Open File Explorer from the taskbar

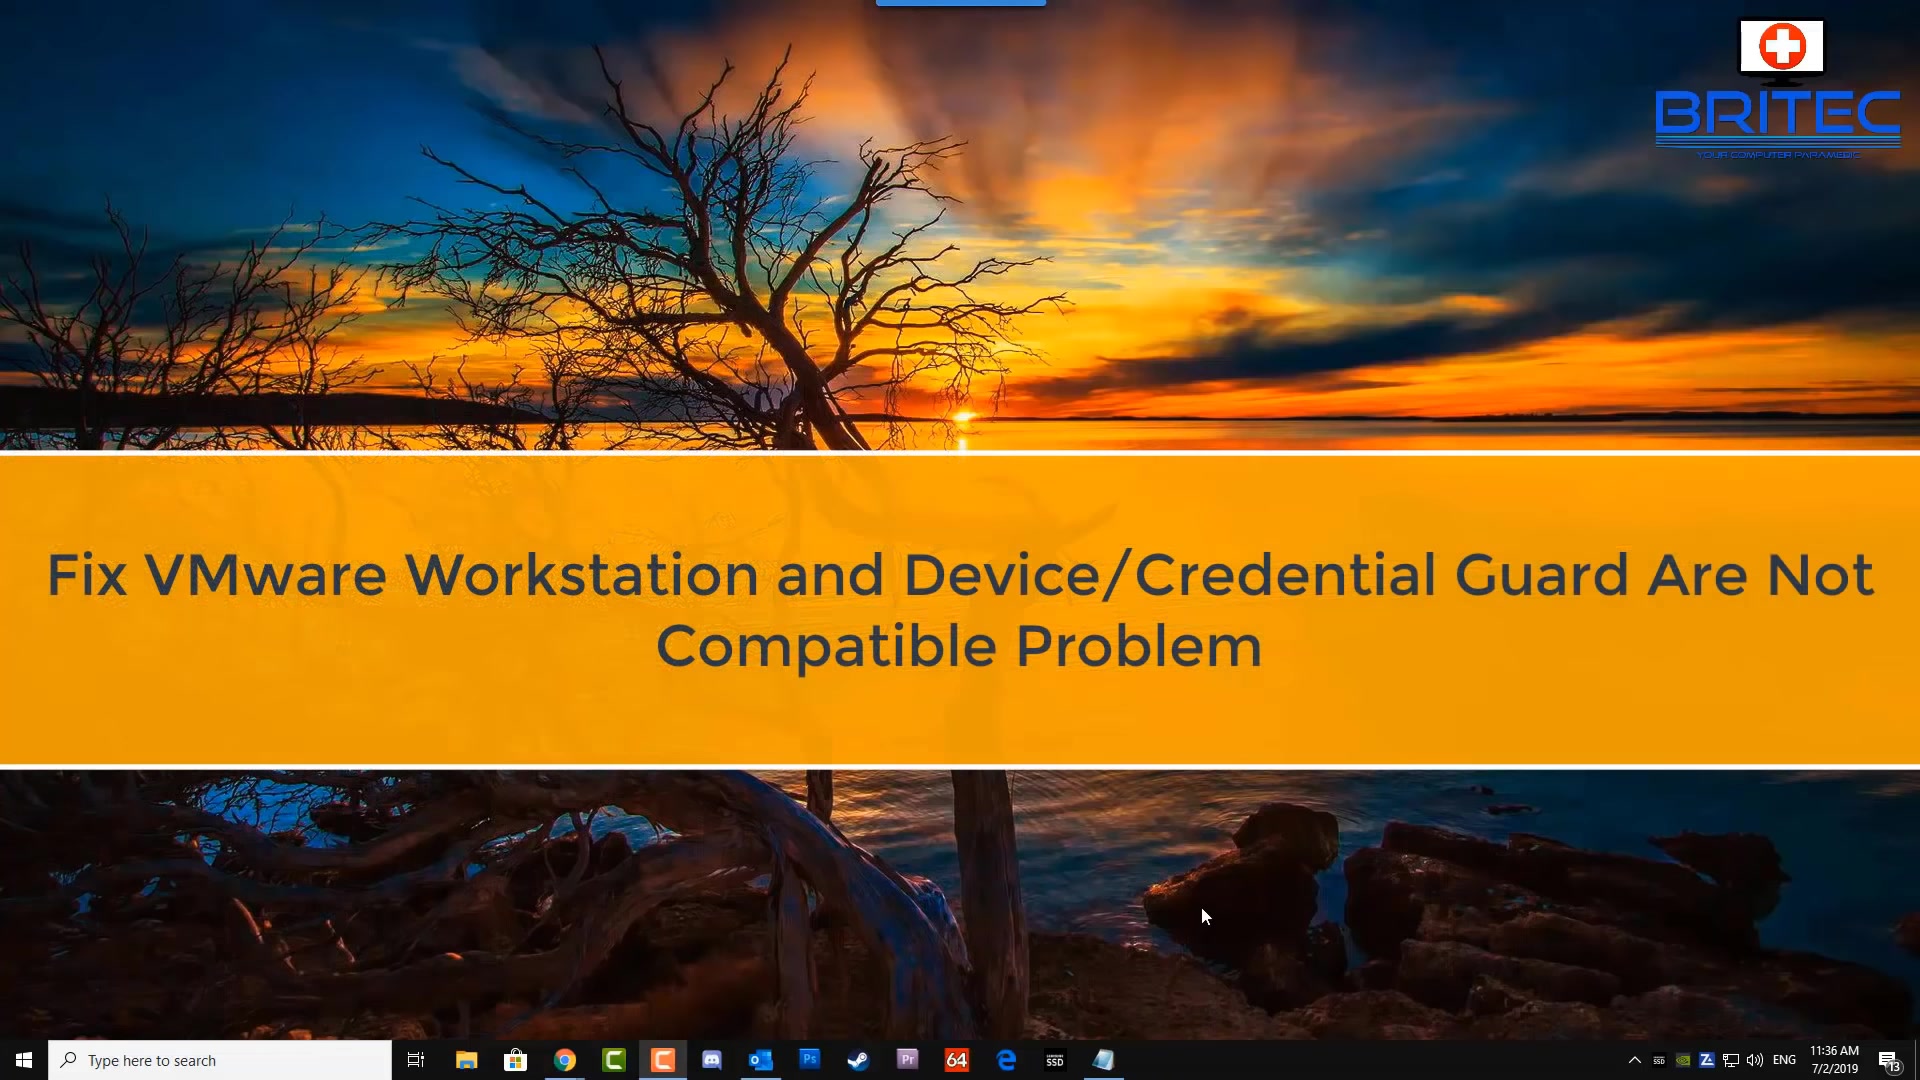(466, 1060)
